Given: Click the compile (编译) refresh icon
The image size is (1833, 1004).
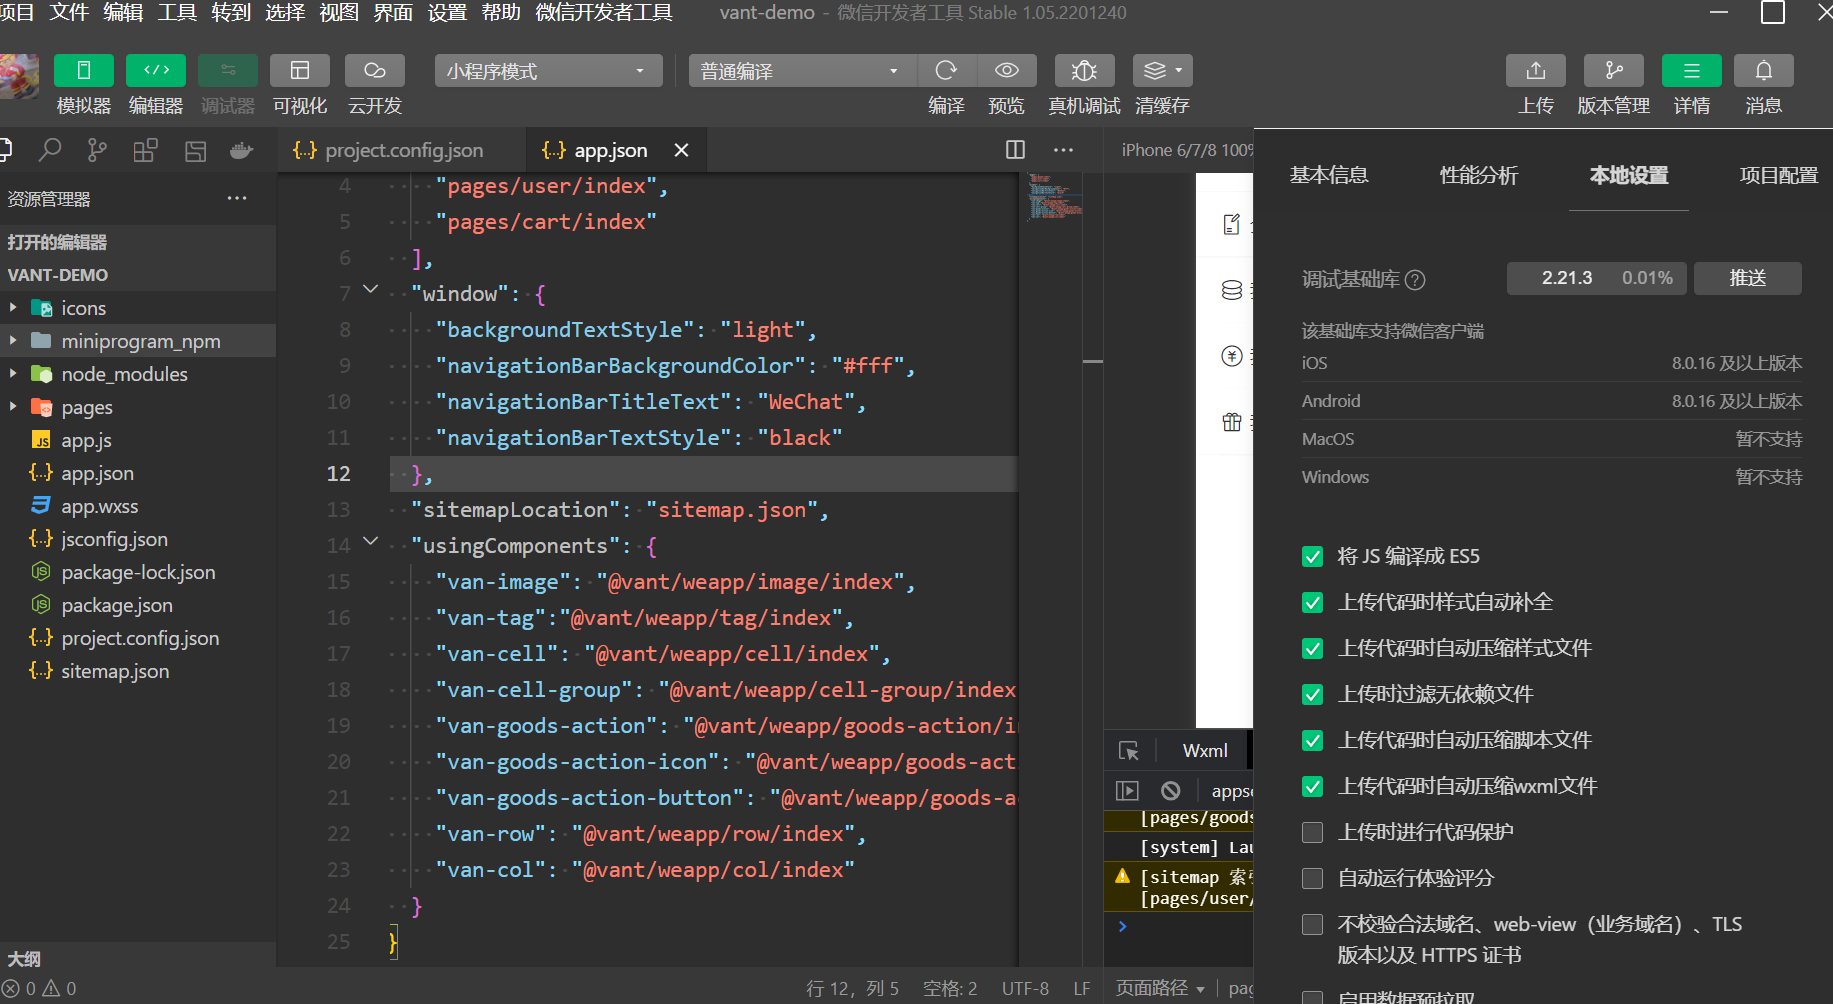Looking at the screenshot, I should [x=946, y=71].
